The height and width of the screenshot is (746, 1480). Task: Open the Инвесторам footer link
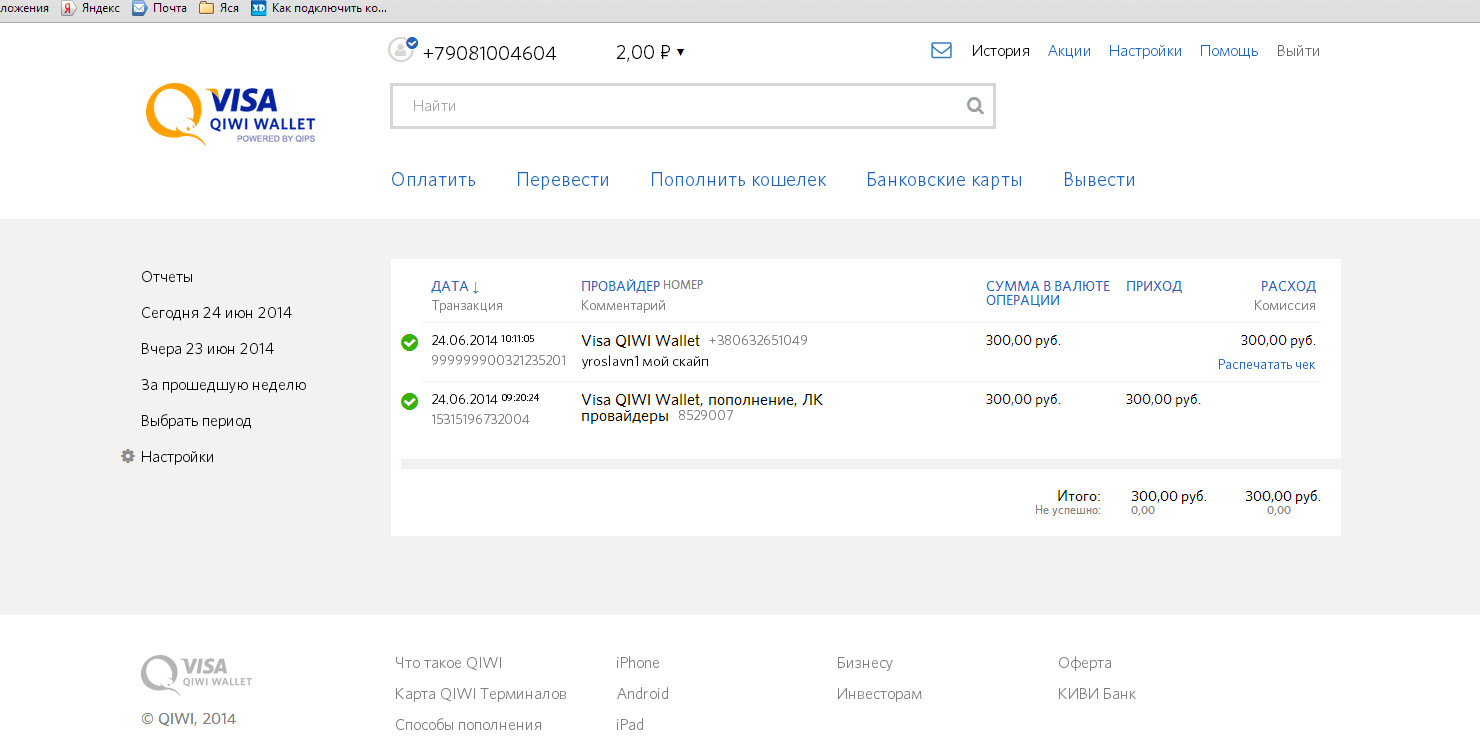(x=880, y=694)
